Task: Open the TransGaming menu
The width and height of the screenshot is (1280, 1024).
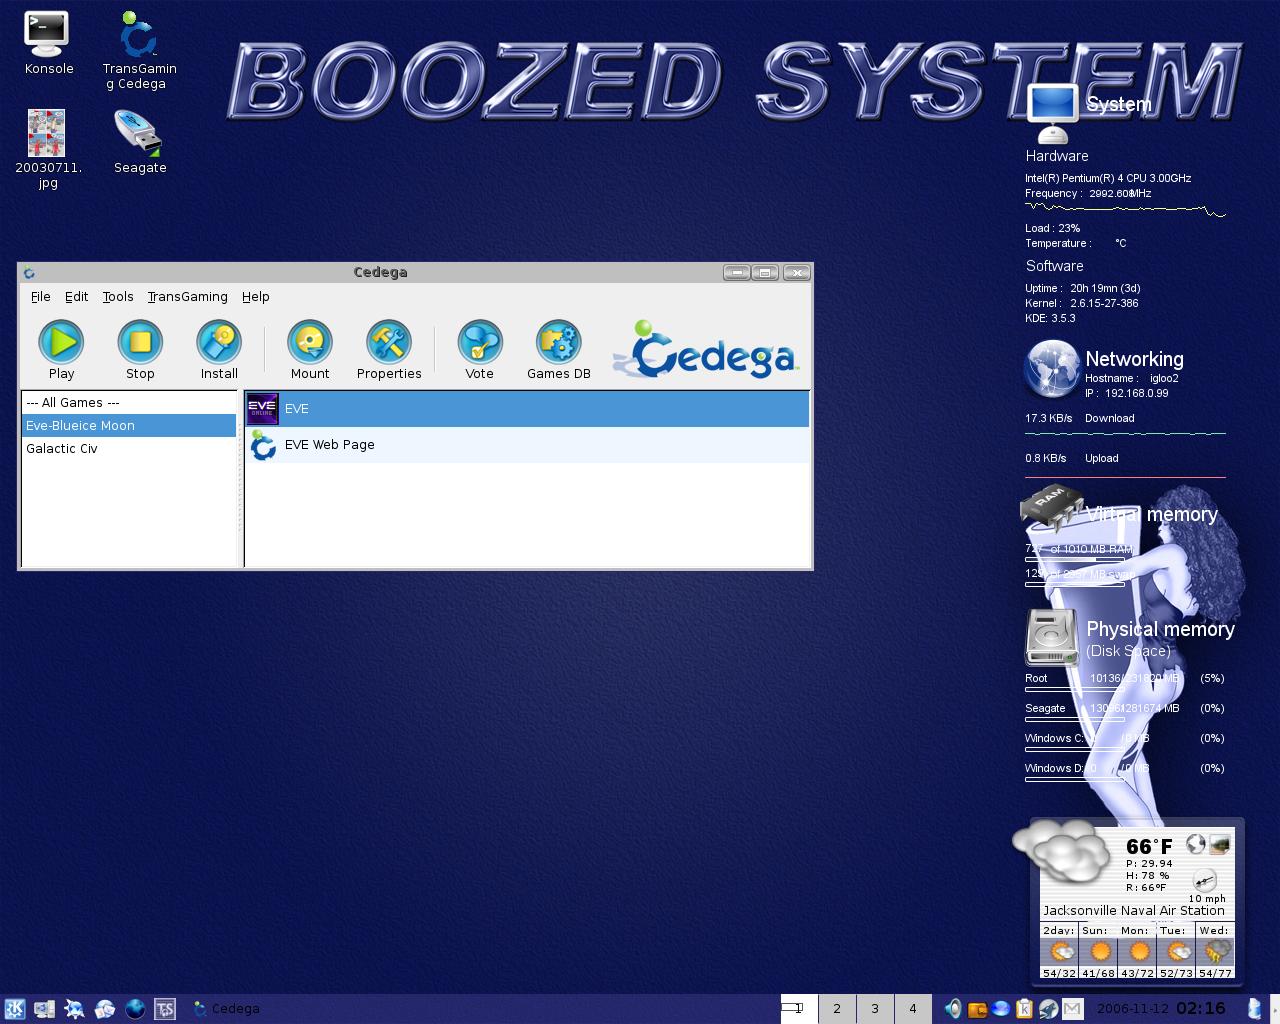Action: (188, 297)
